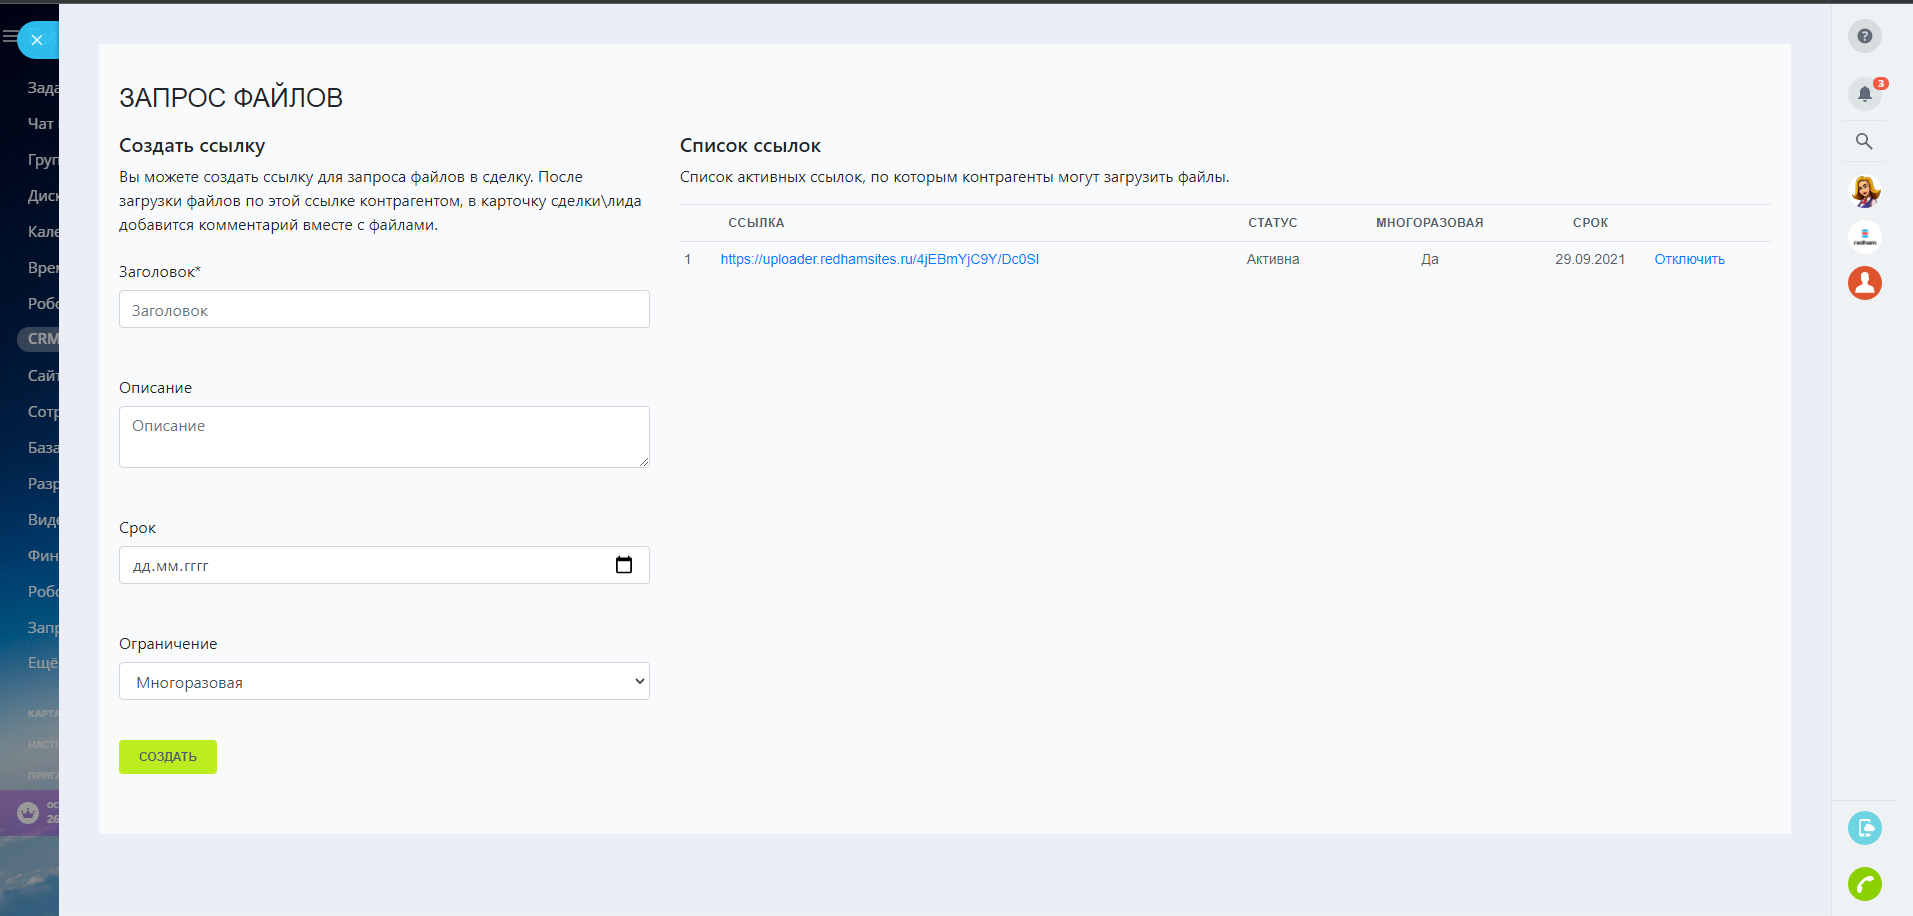The width and height of the screenshot is (1913, 916).
Task: Open the redham logo chat avatar
Action: (1864, 237)
